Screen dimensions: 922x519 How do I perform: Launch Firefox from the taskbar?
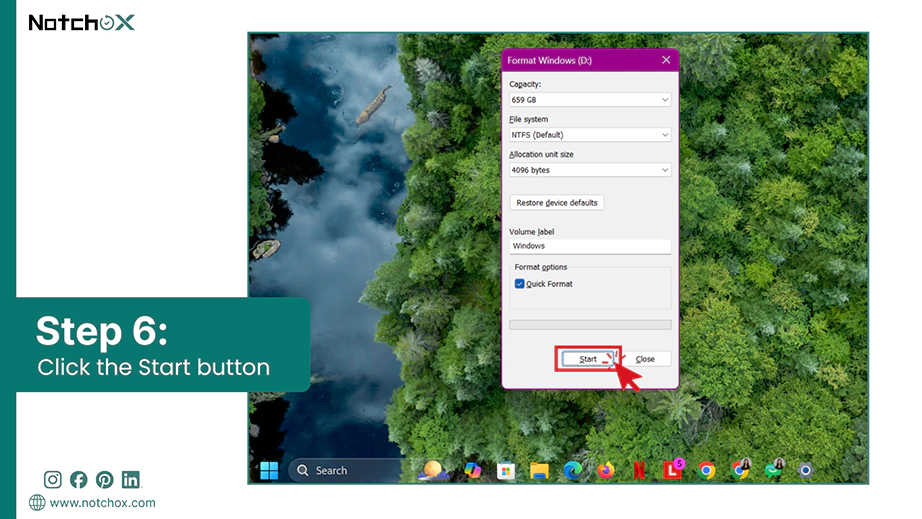point(606,470)
